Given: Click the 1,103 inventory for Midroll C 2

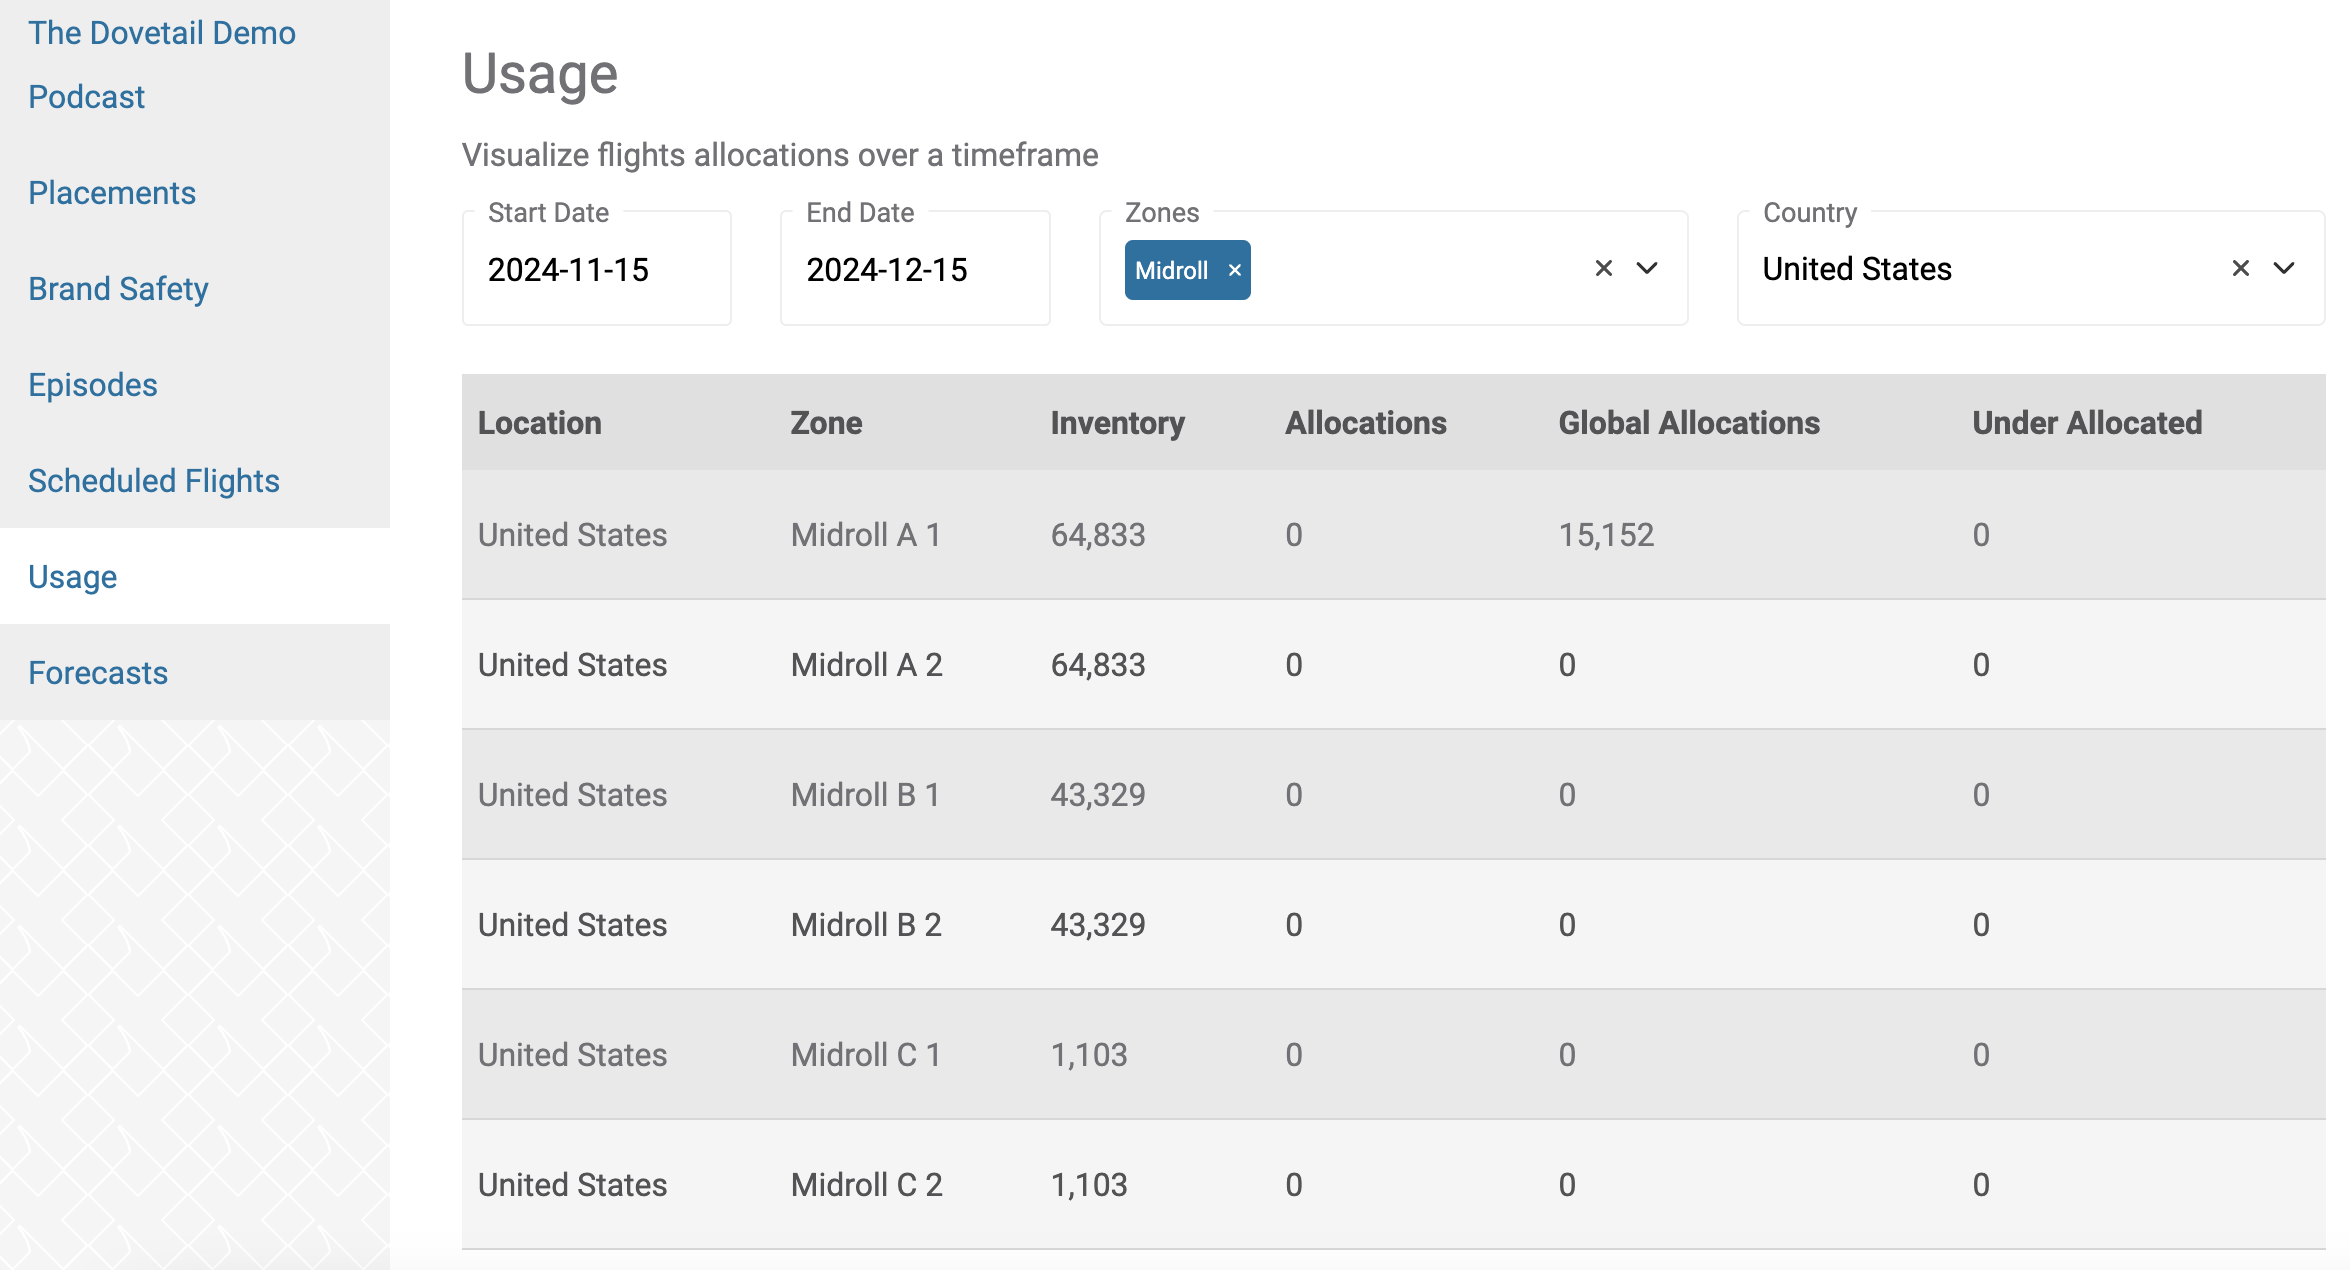Looking at the screenshot, I should [x=1089, y=1185].
